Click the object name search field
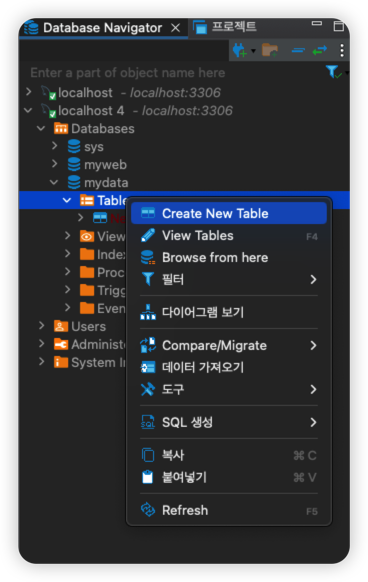 click(175, 73)
